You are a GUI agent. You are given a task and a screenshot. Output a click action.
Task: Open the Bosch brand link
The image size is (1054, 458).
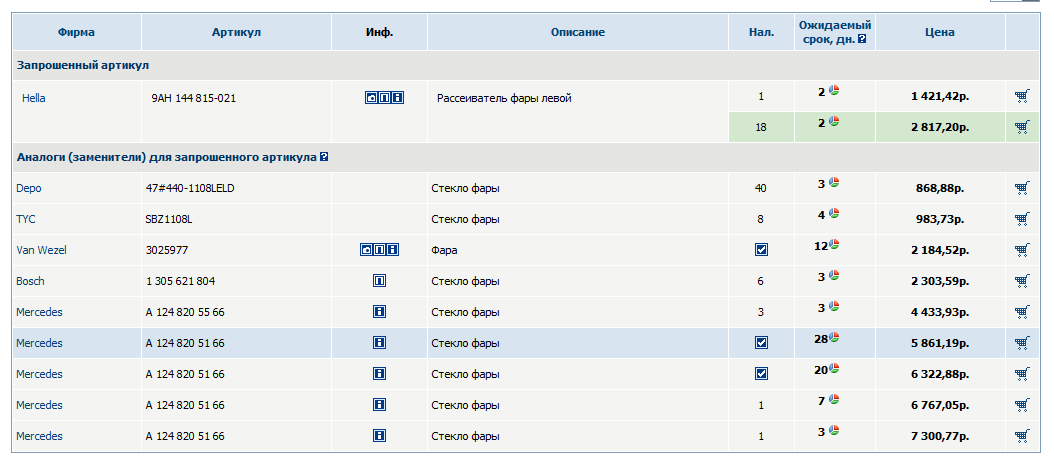[x=30, y=281]
